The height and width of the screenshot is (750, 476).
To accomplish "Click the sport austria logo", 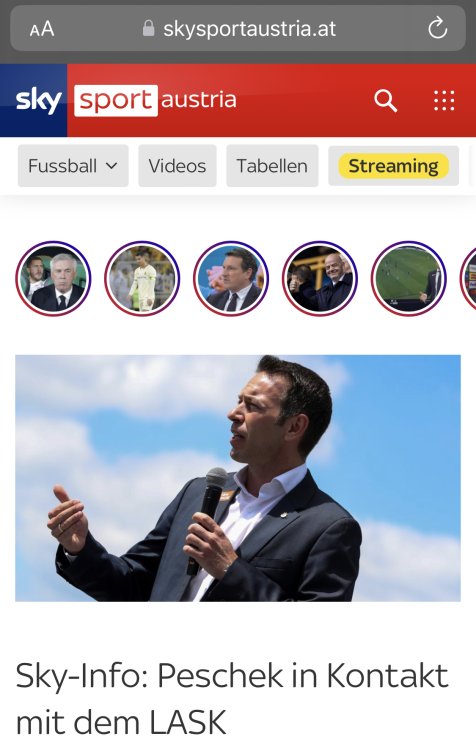I will click(x=155, y=100).
